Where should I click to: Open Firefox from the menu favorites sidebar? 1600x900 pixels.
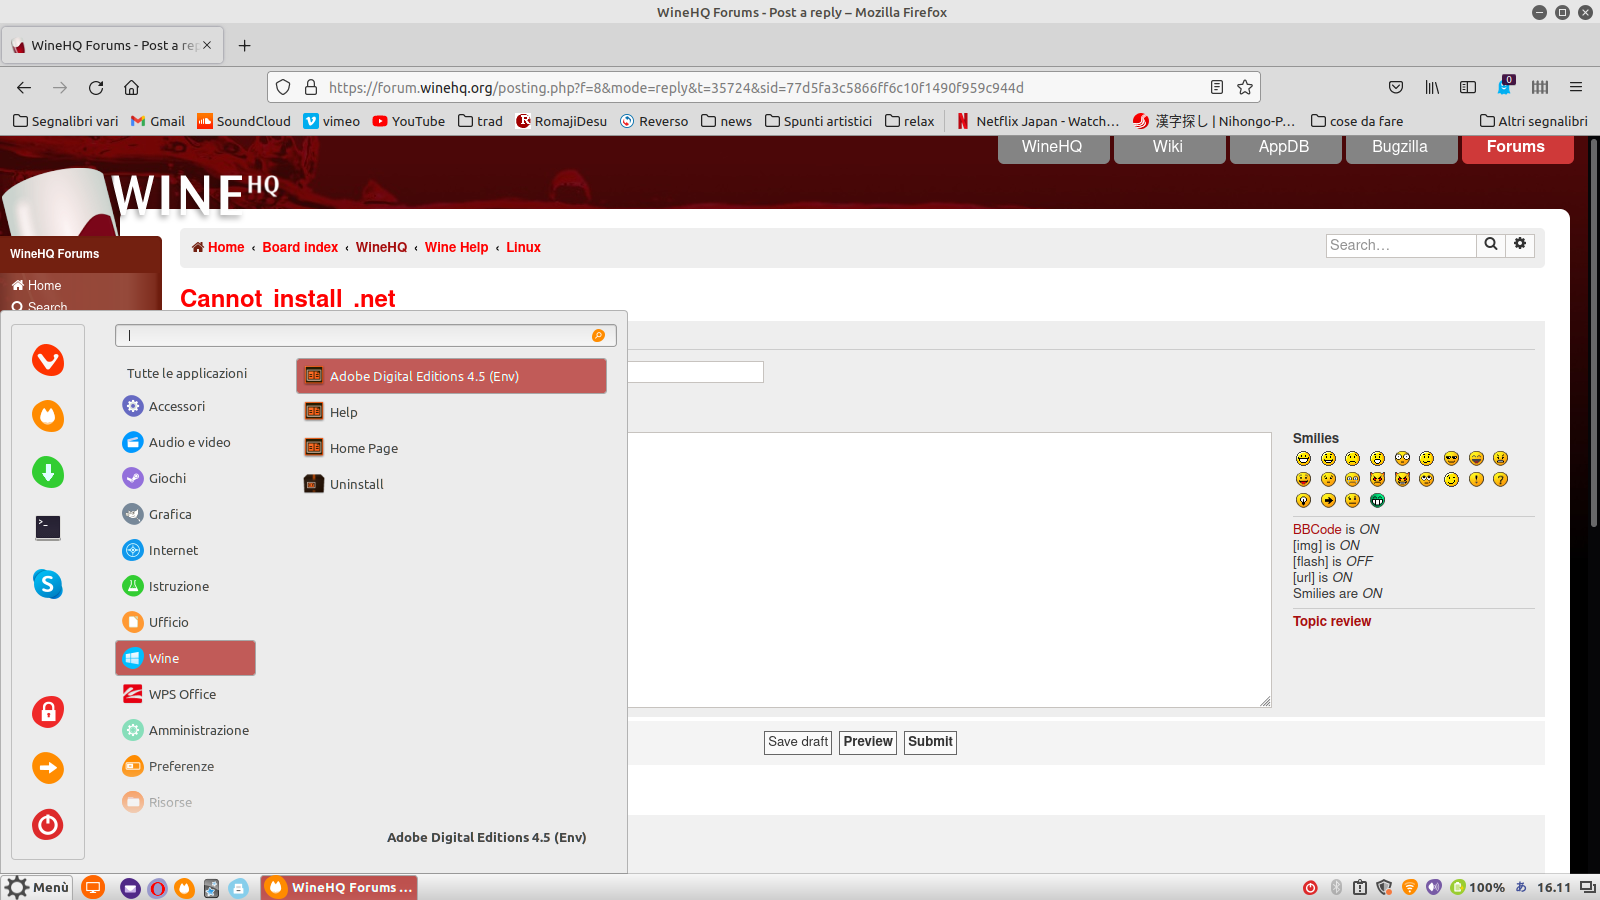(48, 416)
